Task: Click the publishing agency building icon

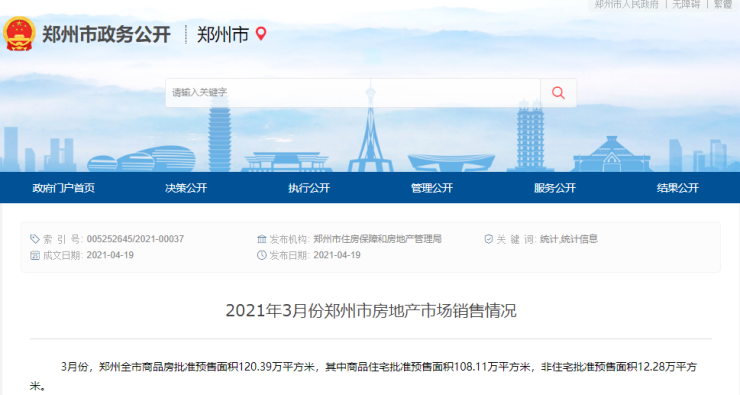Action: 261,239
